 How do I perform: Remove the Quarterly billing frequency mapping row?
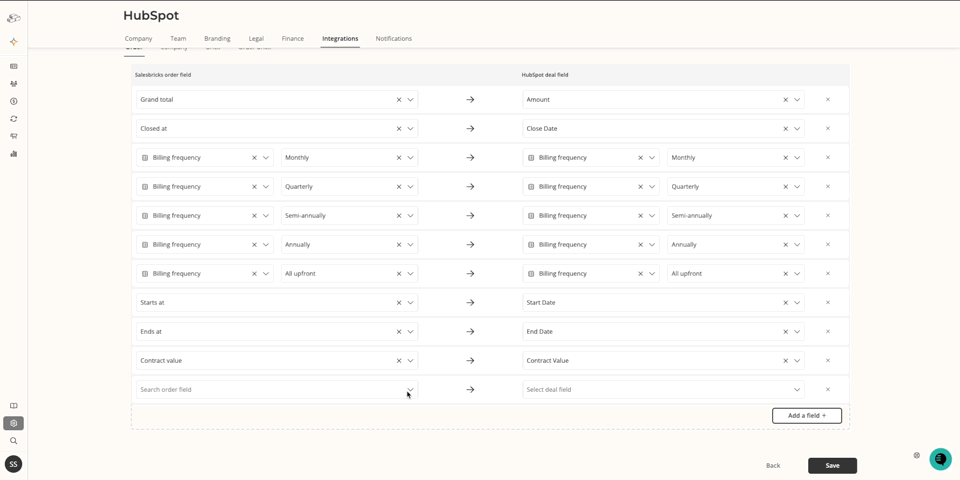click(x=828, y=187)
